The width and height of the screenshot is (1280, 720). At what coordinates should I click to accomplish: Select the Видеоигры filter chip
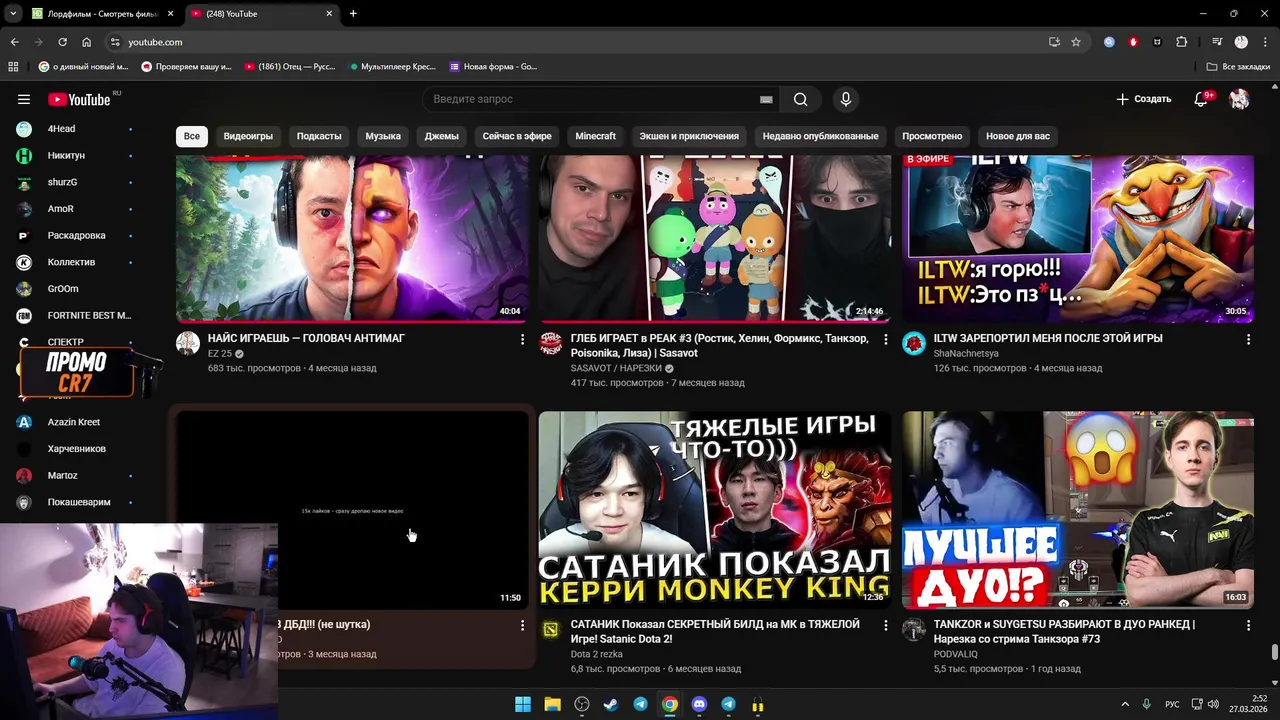[x=248, y=136]
